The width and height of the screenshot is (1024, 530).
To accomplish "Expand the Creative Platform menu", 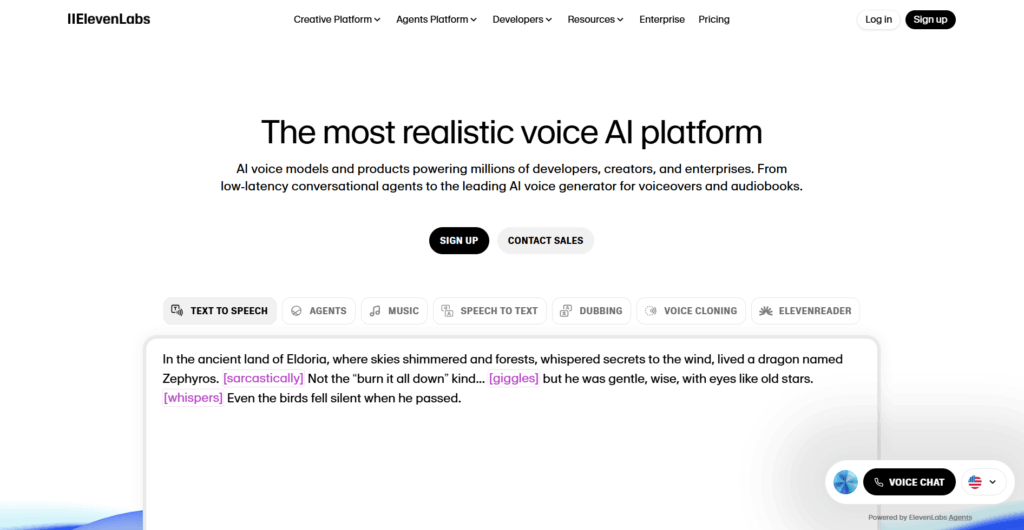I will pos(337,19).
